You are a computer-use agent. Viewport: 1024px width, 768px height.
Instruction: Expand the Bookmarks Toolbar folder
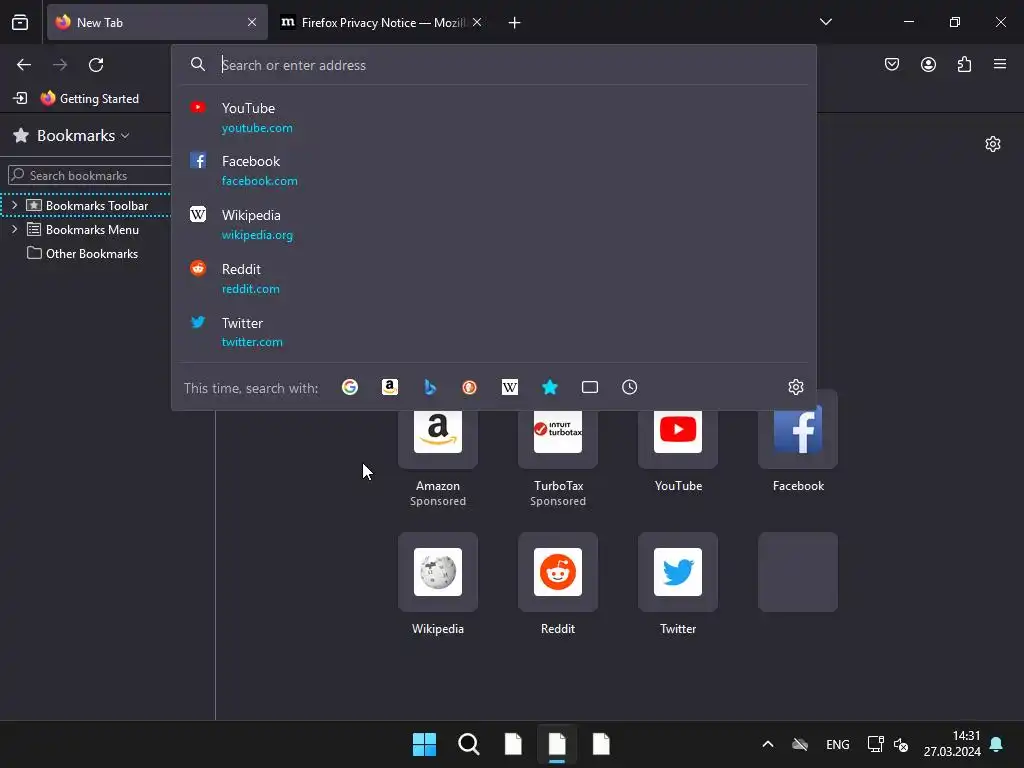[14, 205]
